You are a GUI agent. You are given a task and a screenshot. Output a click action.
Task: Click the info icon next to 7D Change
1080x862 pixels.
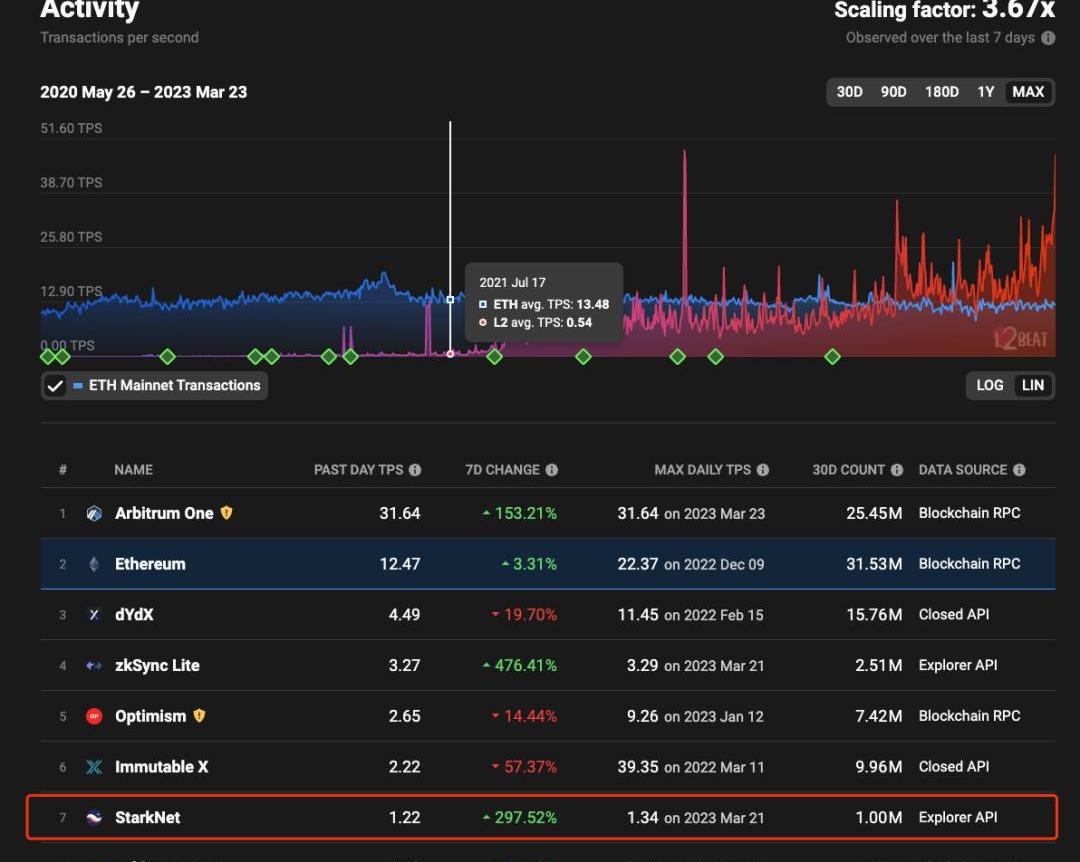pyautogui.click(x=552, y=470)
